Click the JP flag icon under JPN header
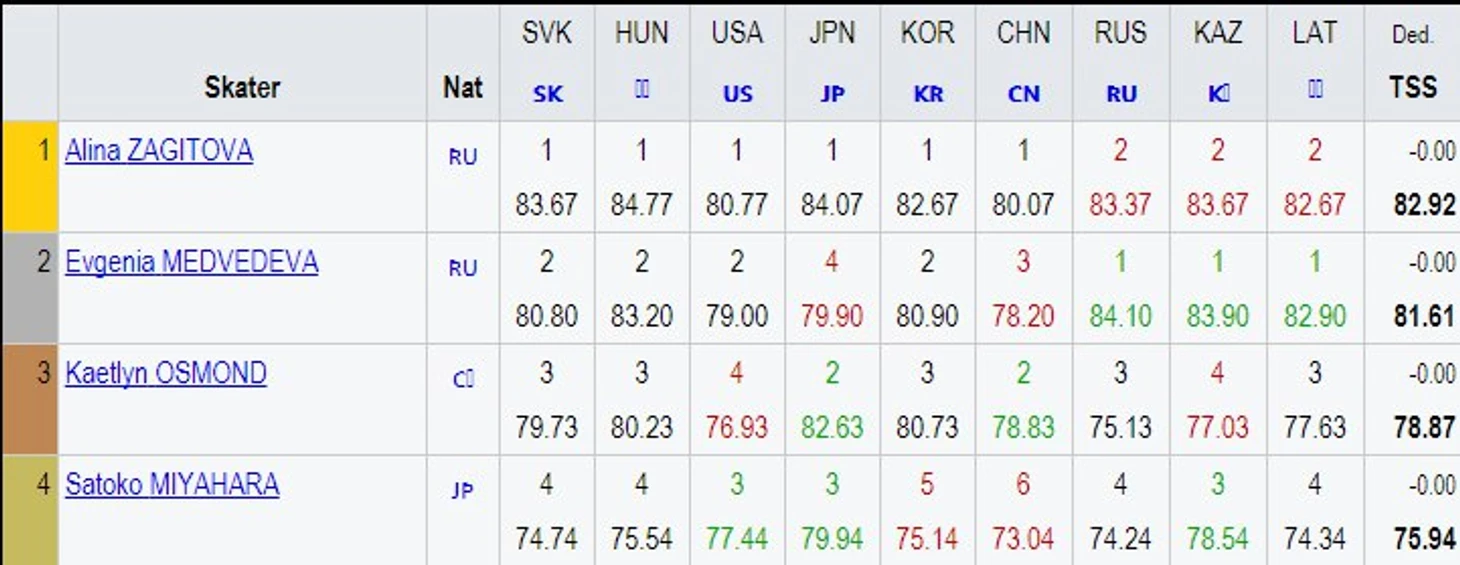The width and height of the screenshot is (1460, 565). (x=832, y=94)
